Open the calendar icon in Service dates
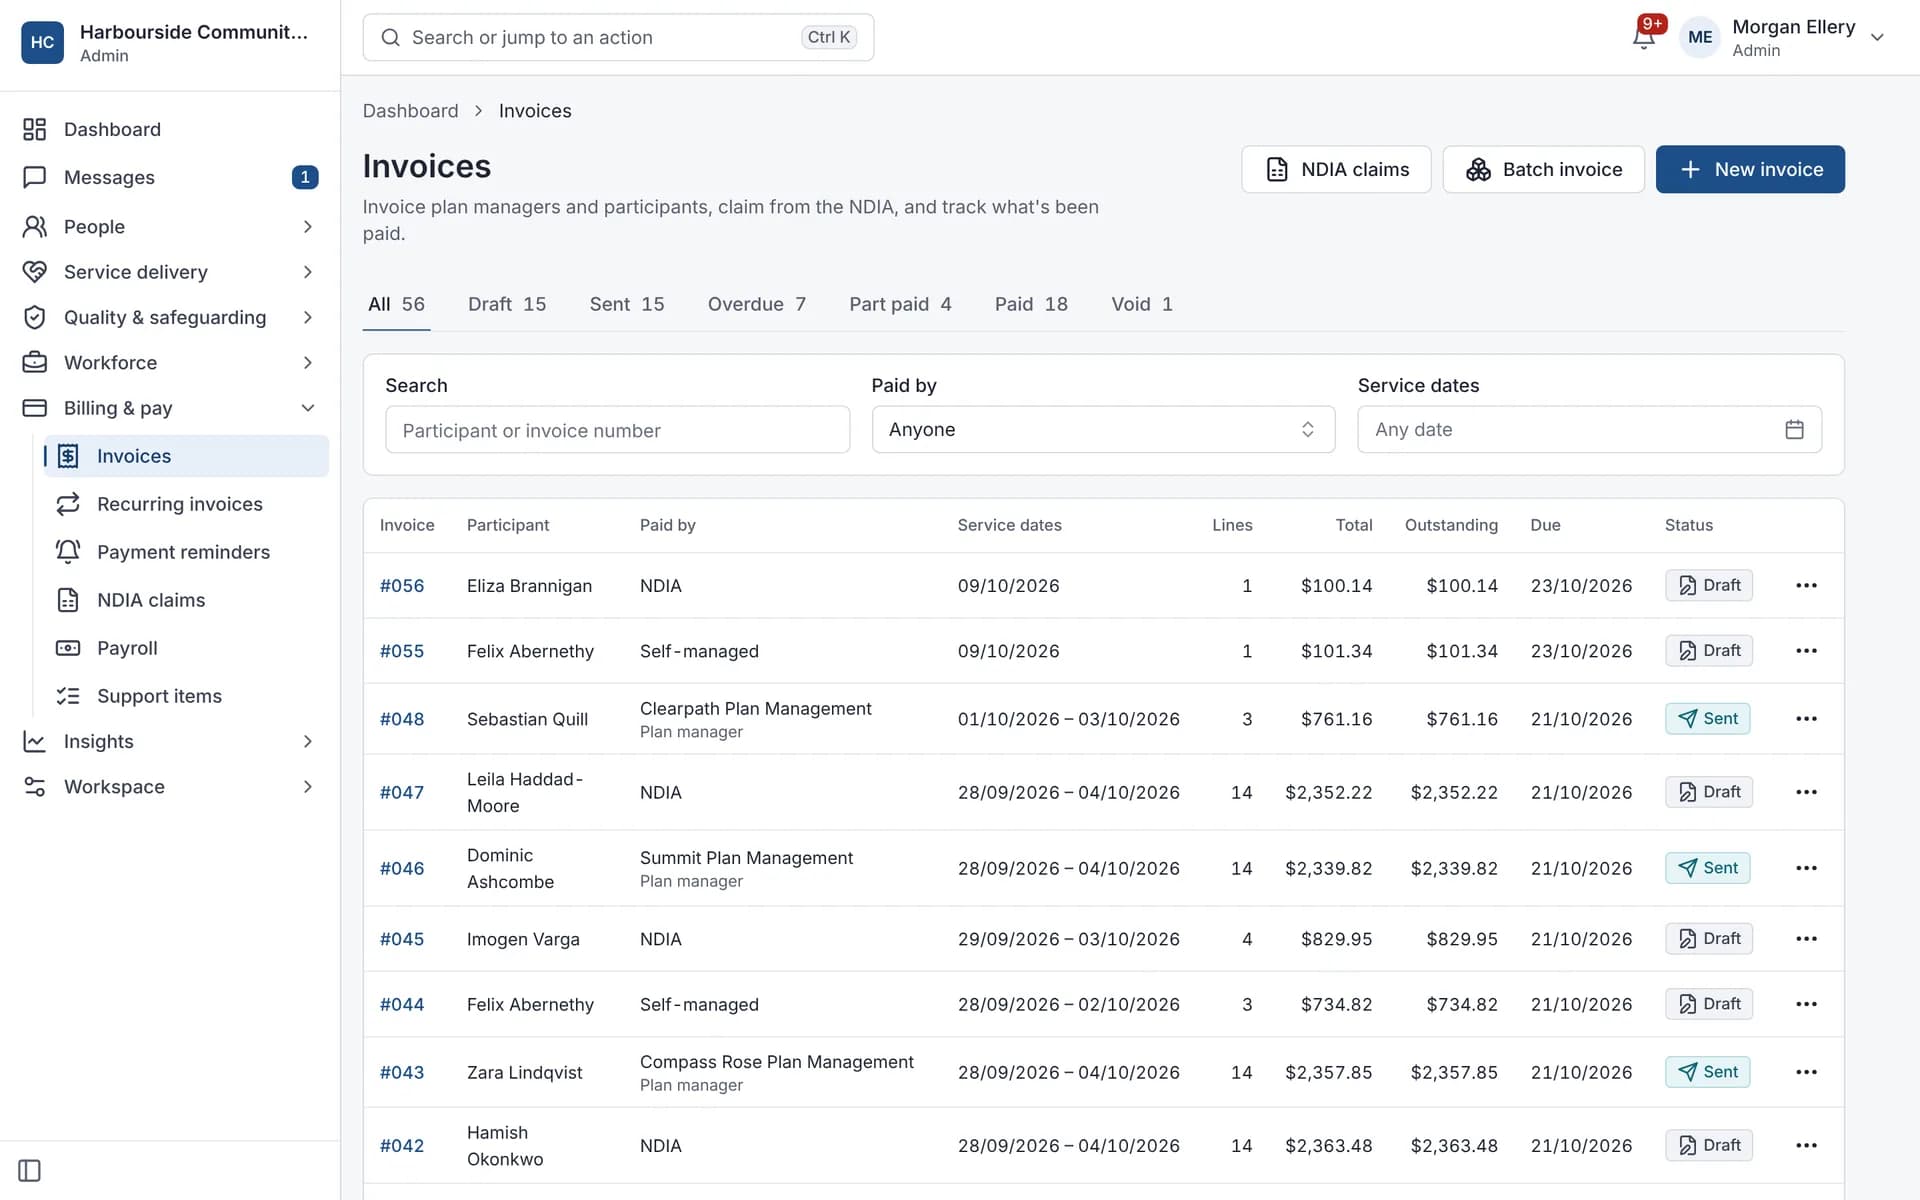Image resolution: width=1920 pixels, height=1200 pixels. (1794, 429)
